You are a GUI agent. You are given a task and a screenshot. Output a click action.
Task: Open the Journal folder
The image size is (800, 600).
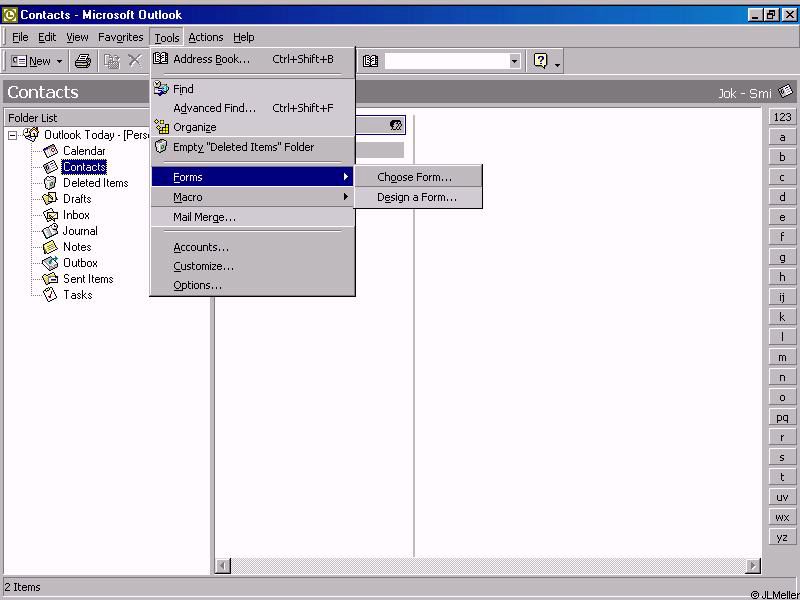pyautogui.click(x=80, y=231)
